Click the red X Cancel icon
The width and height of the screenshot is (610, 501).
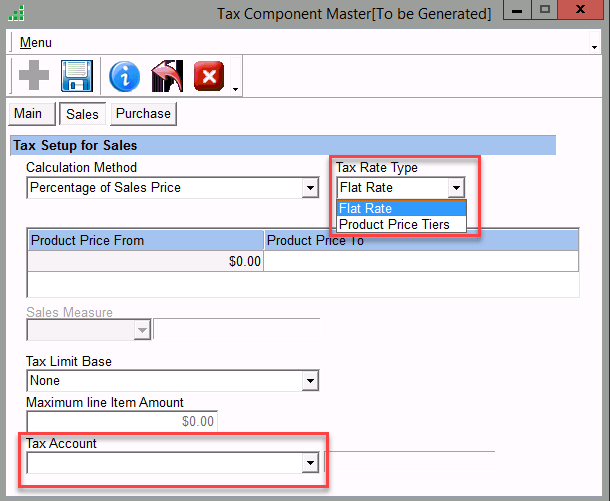tap(209, 76)
